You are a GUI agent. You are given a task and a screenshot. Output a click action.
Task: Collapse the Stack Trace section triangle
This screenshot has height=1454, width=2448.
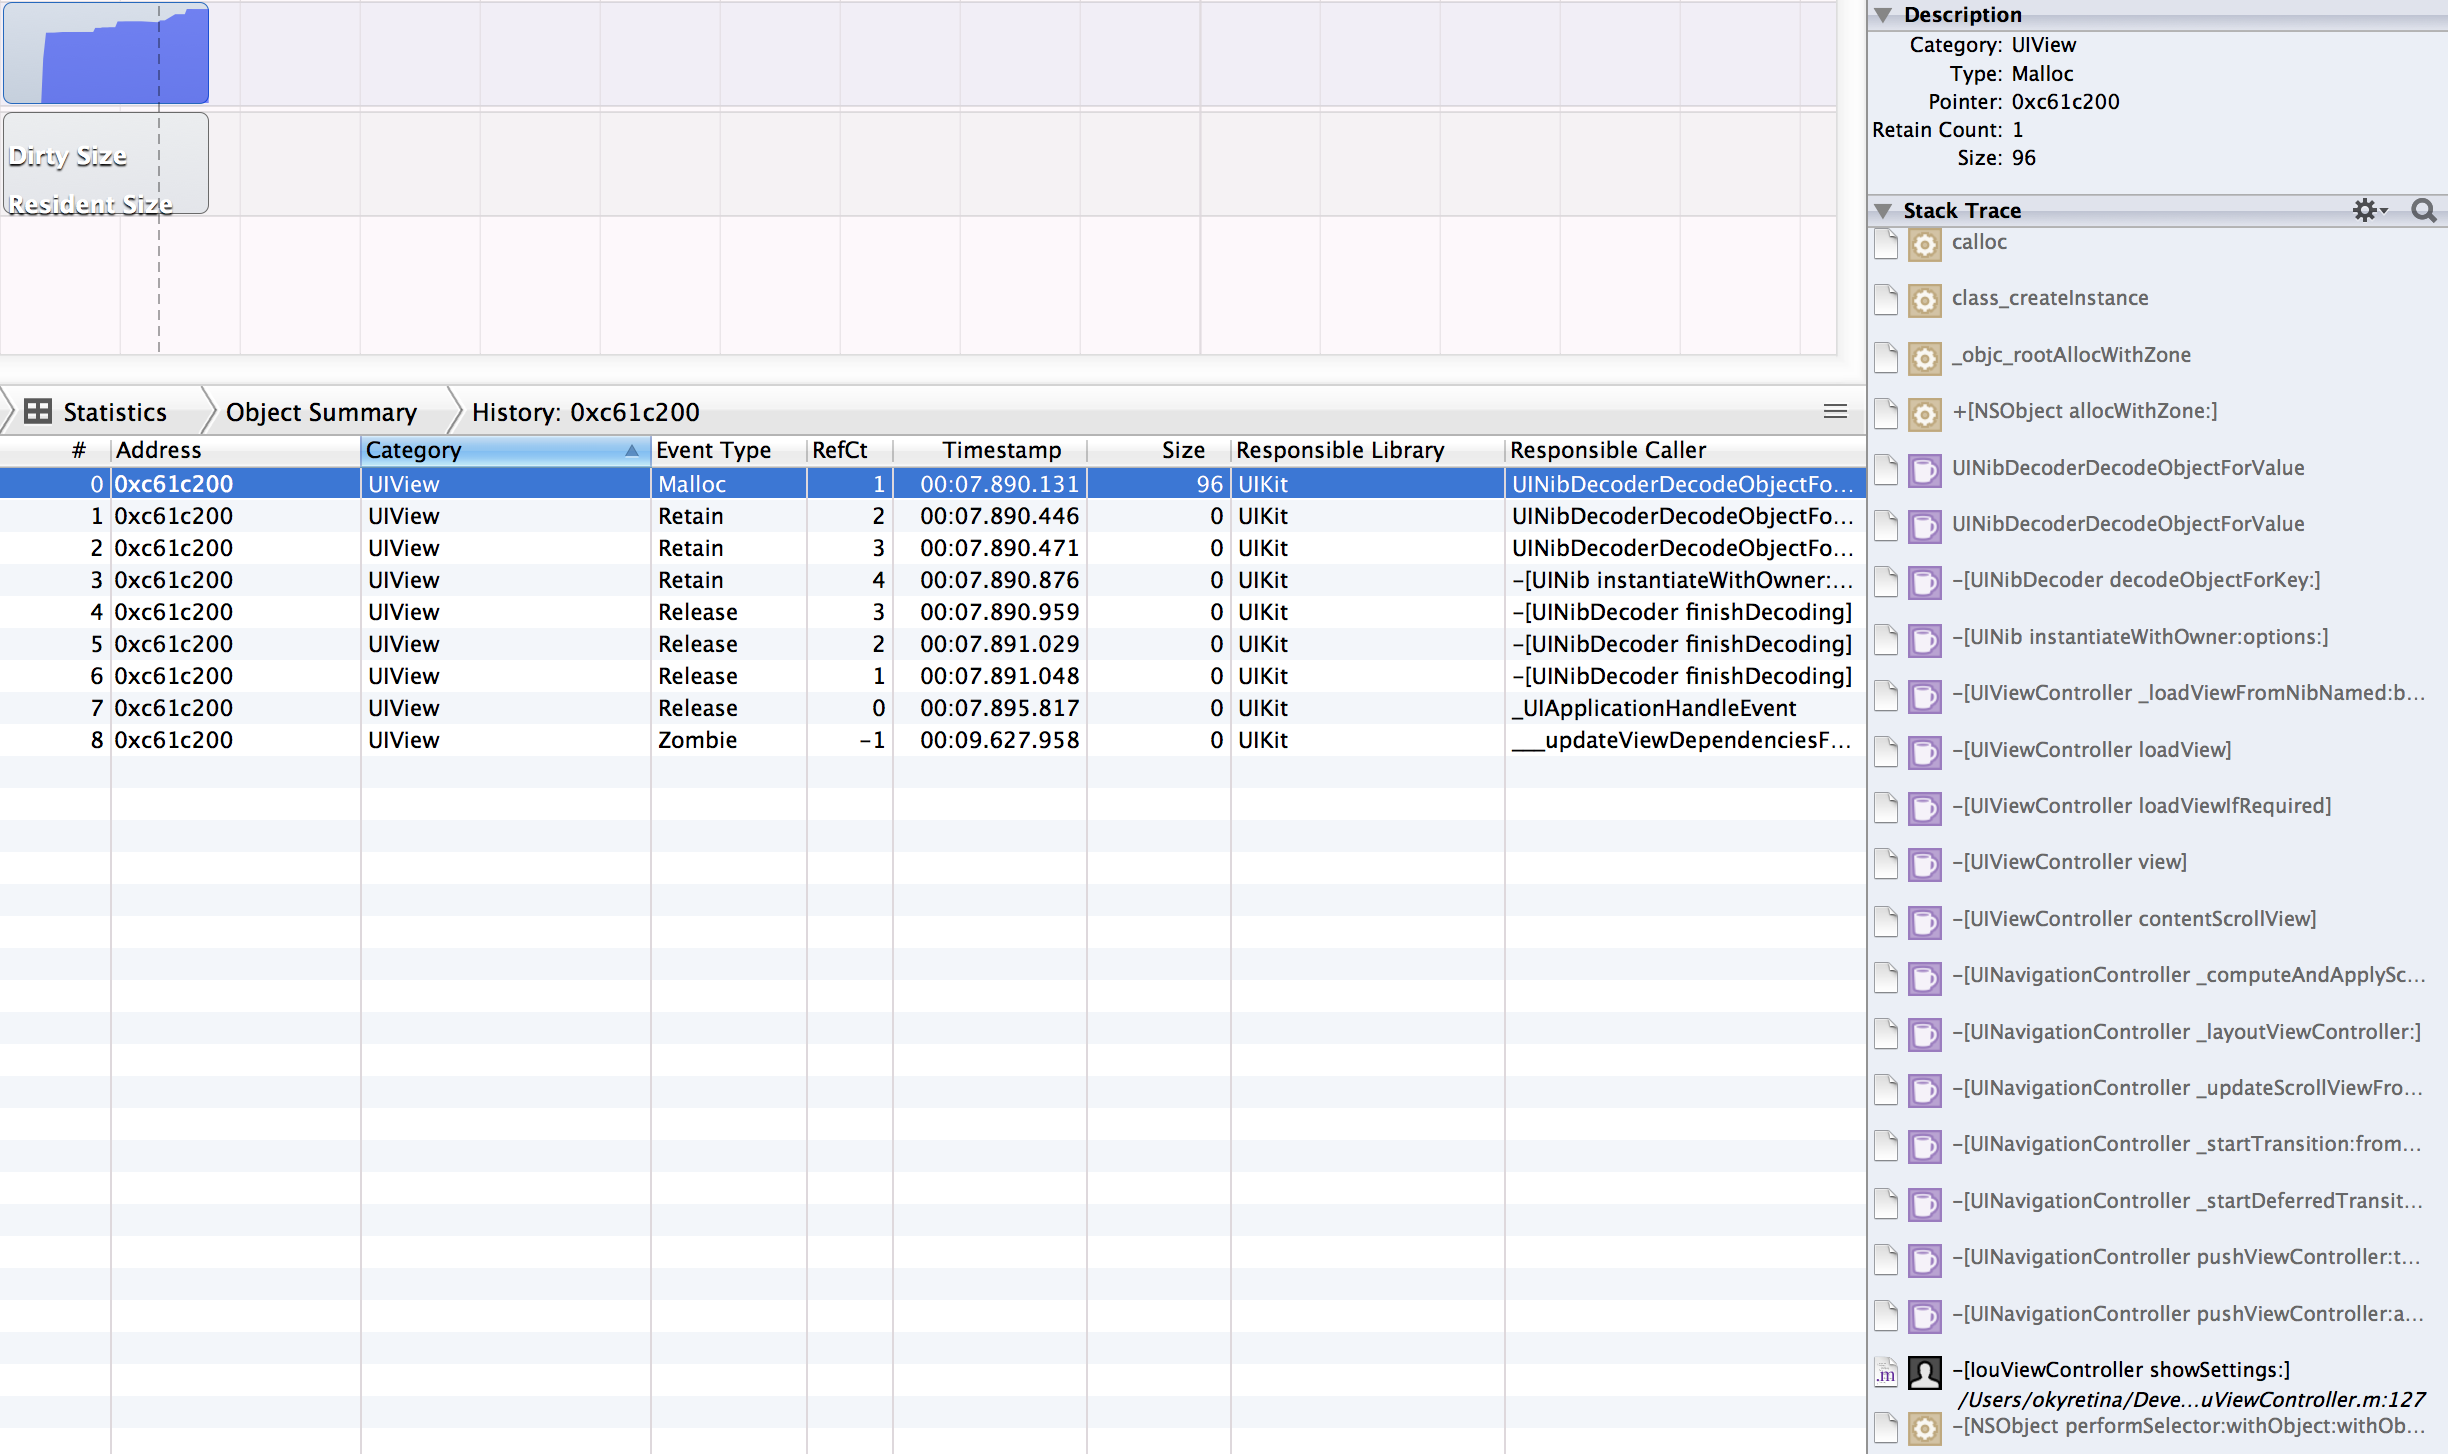[1884, 210]
